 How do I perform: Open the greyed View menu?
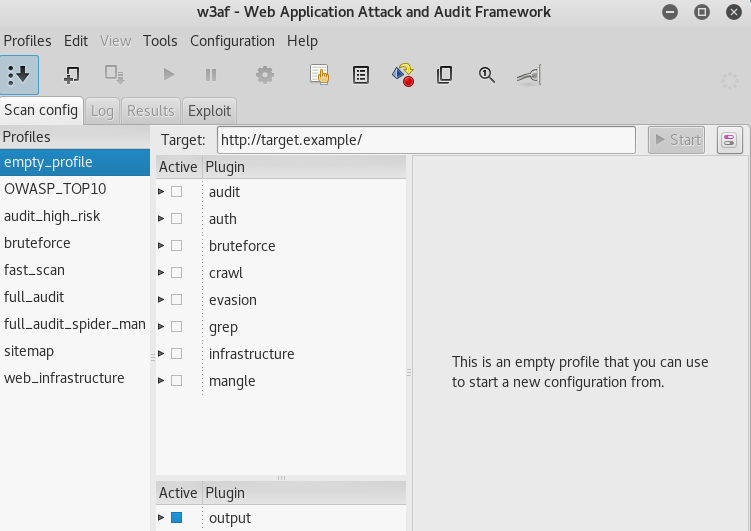[115, 41]
